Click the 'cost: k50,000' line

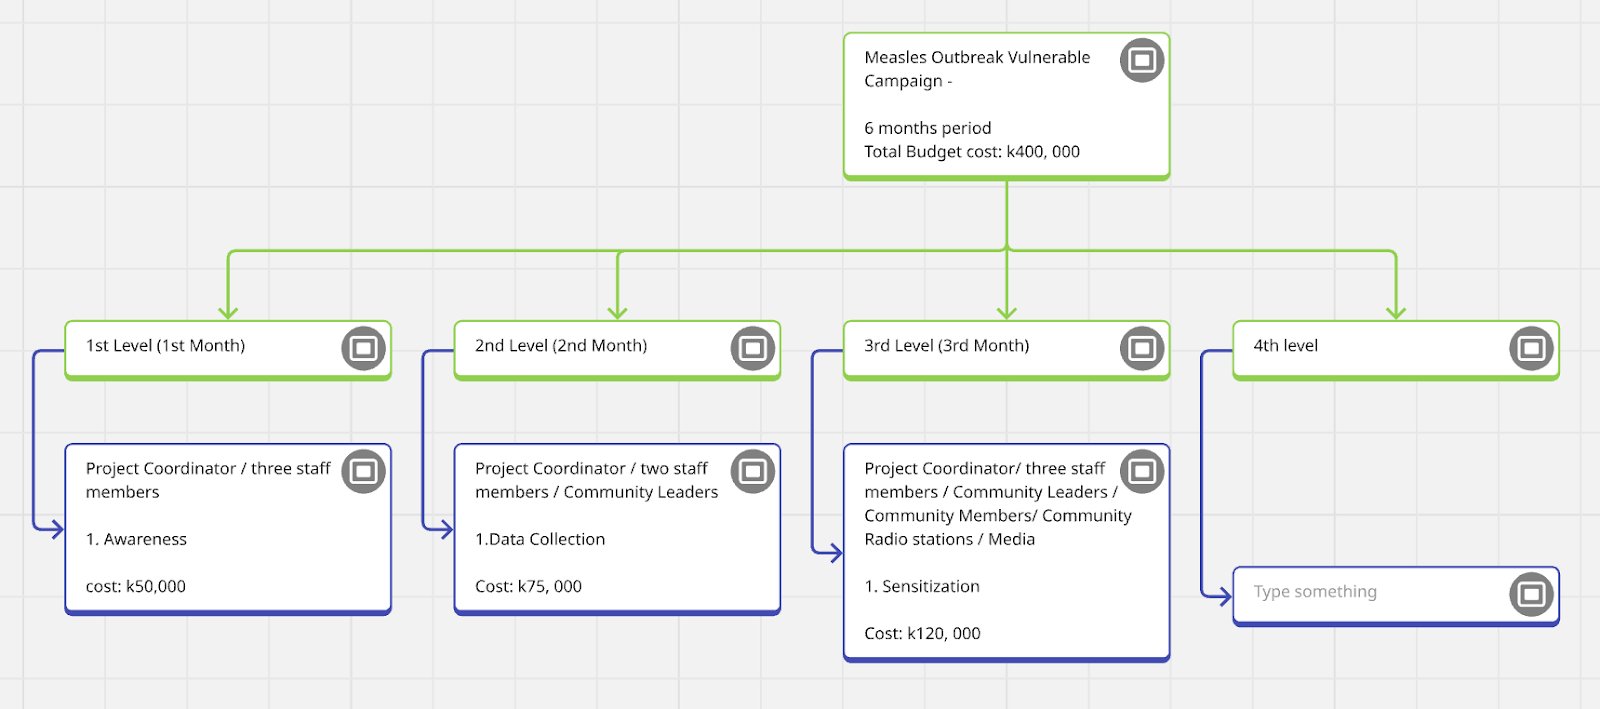click(x=136, y=586)
